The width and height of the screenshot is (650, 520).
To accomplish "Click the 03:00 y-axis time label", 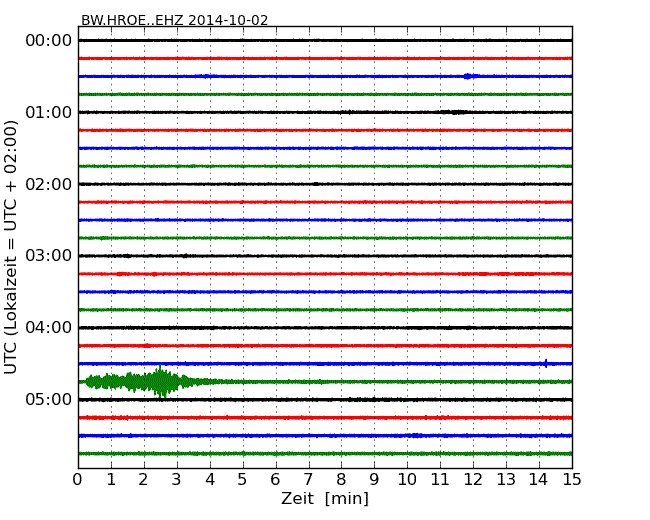I will [x=49, y=256].
